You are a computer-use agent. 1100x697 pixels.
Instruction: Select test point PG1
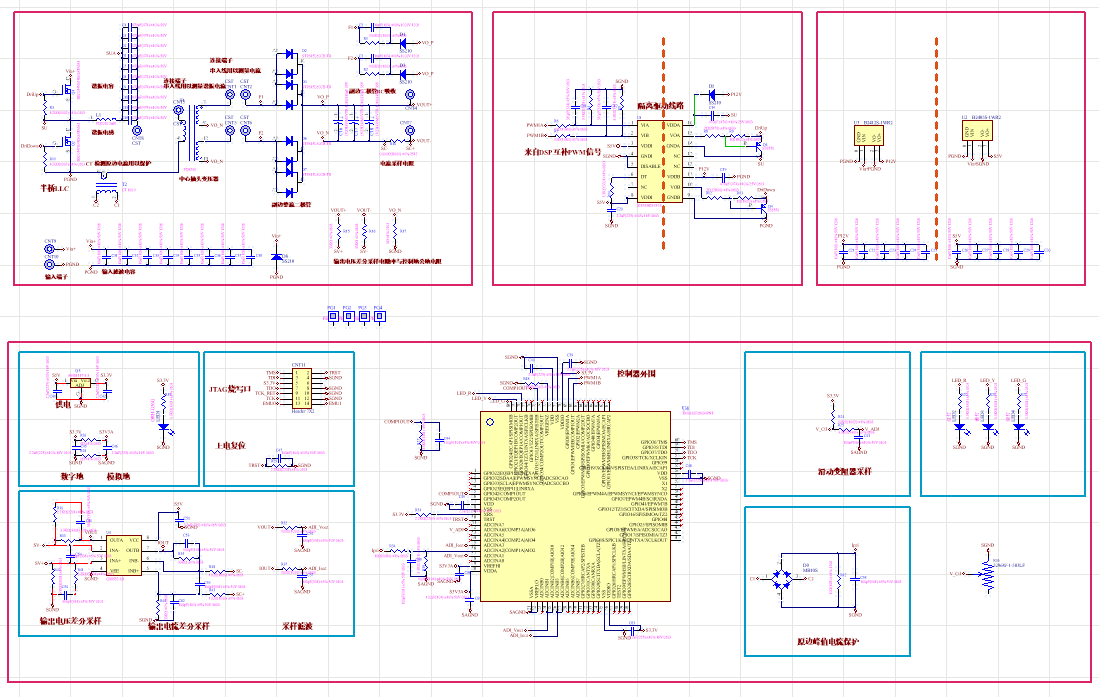[333, 316]
